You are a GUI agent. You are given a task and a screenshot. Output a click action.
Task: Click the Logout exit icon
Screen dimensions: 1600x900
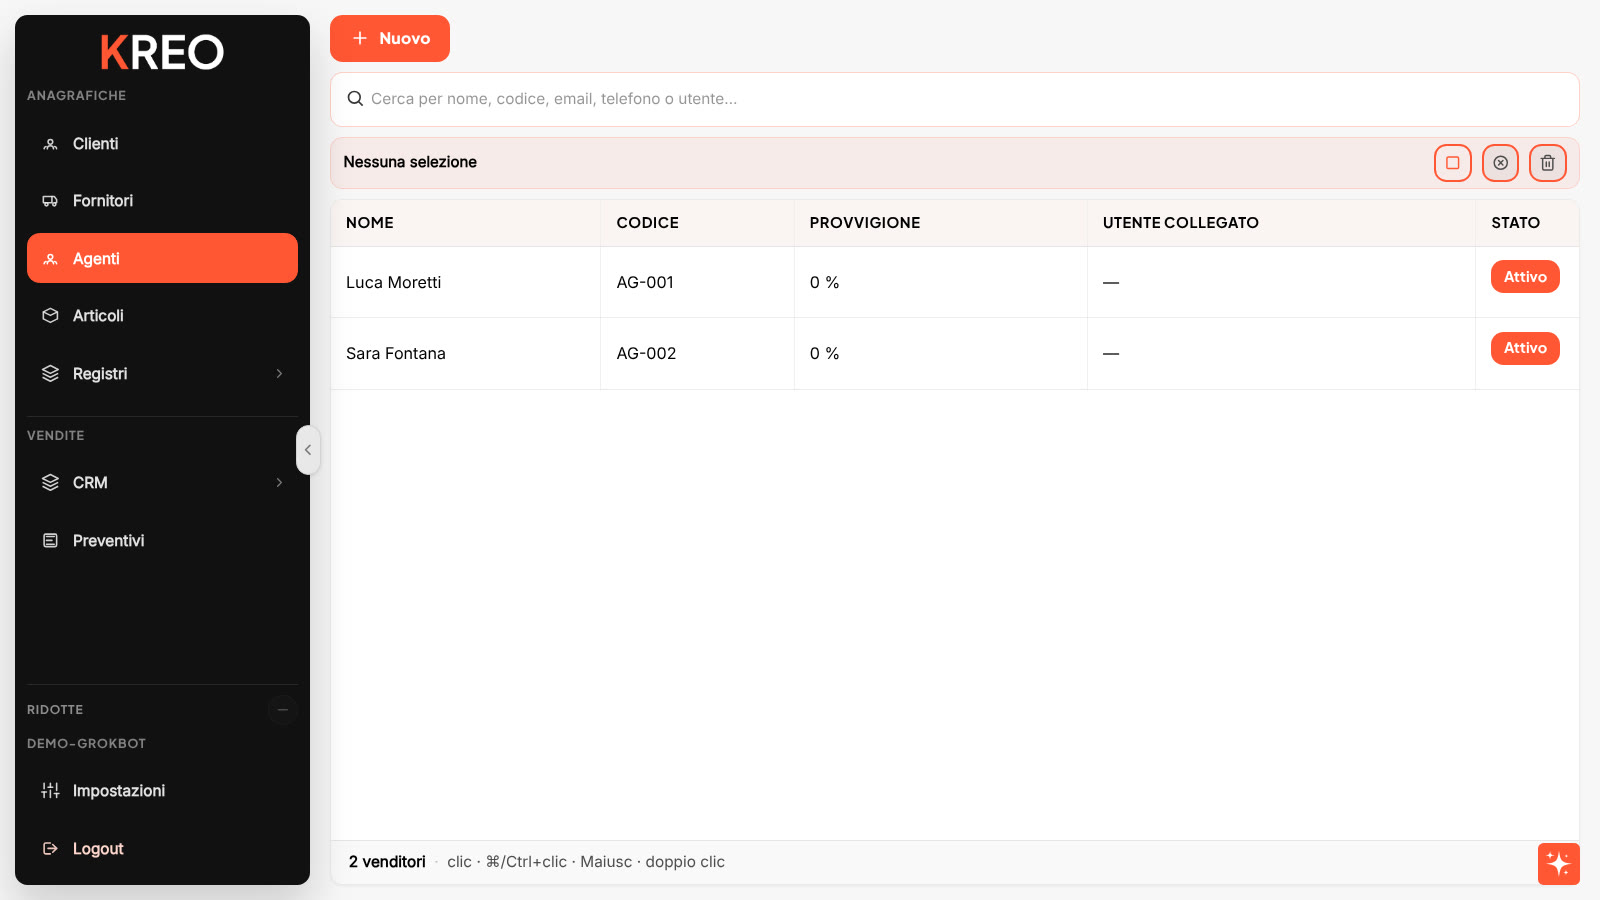coord(50,849)
